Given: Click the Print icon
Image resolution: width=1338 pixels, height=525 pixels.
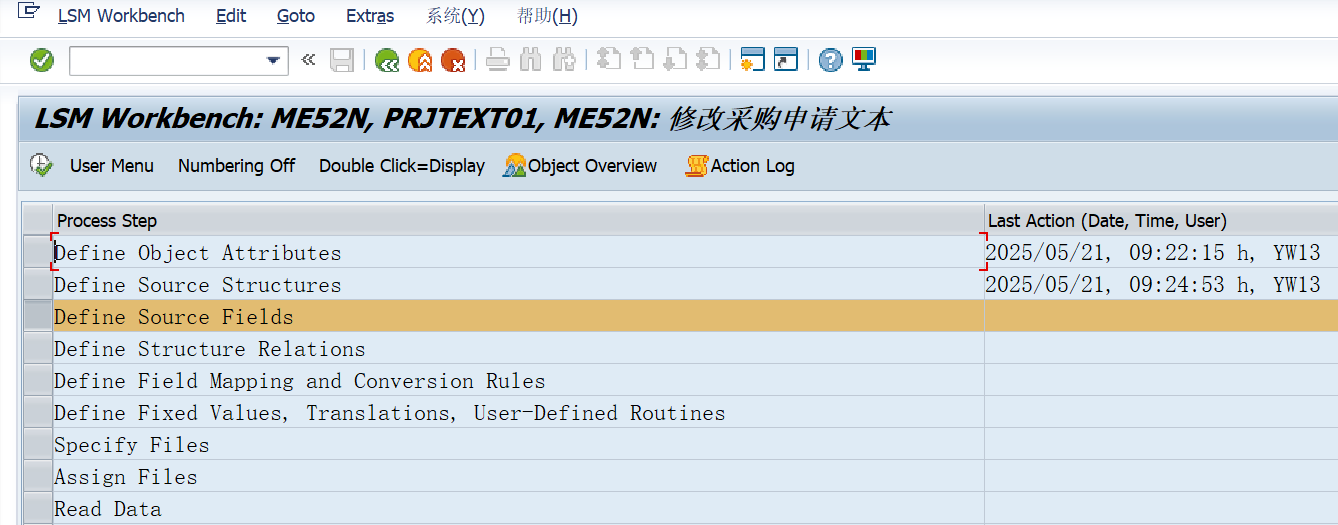Looking at the screenshot, I should click(498, 61).
